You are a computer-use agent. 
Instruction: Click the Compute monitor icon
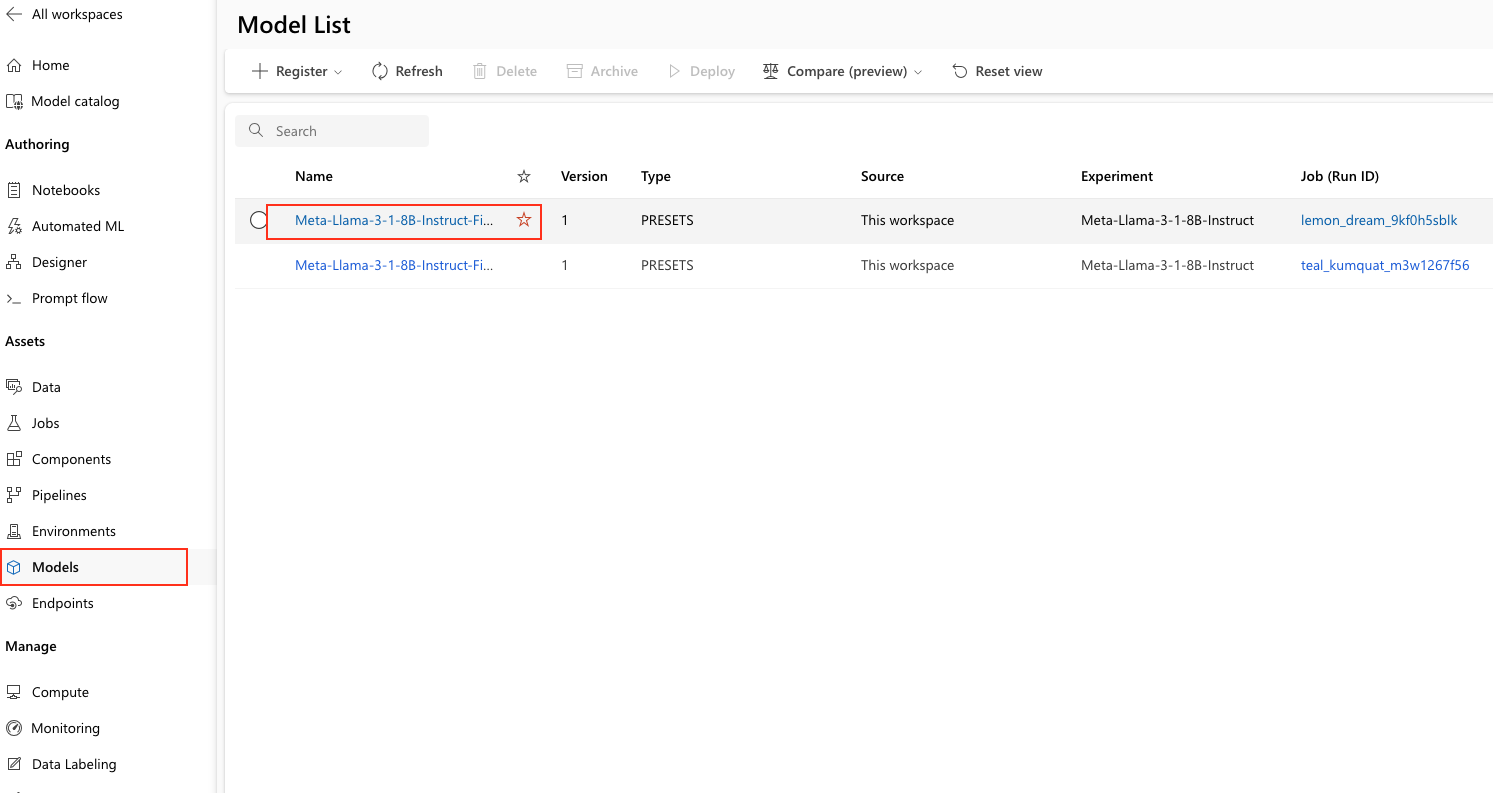[x=14, y=692]
